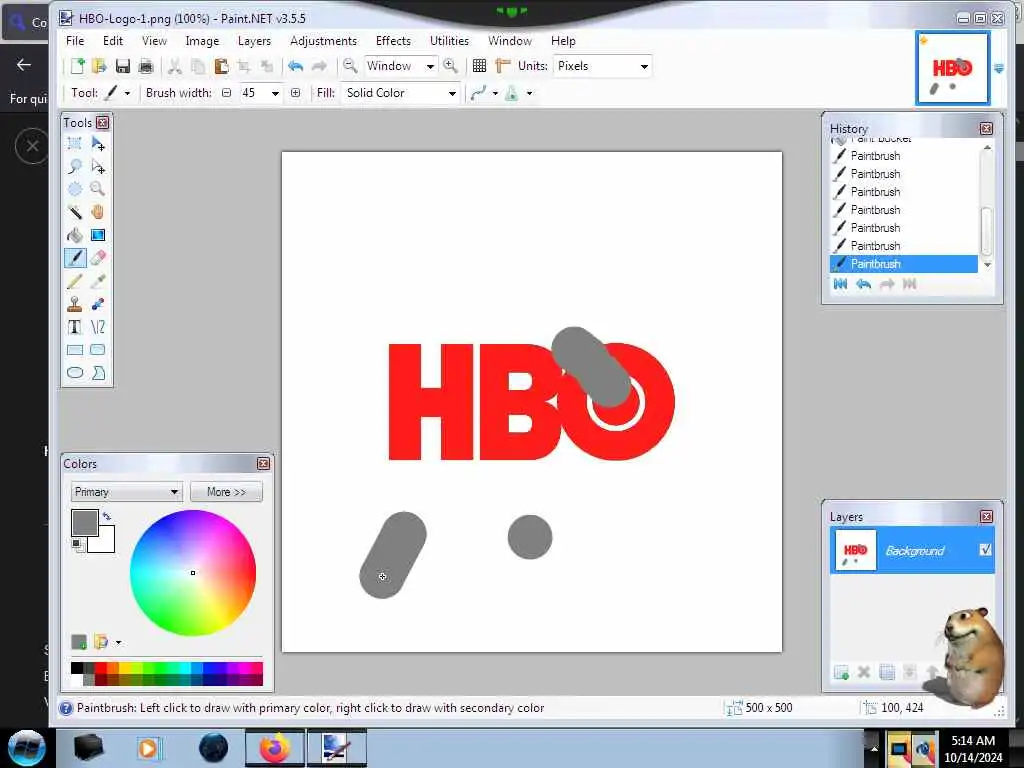The width and height of the screenshot is (1024, 768).
Task: Select the Move Selection tool
Action: point(98,166)
